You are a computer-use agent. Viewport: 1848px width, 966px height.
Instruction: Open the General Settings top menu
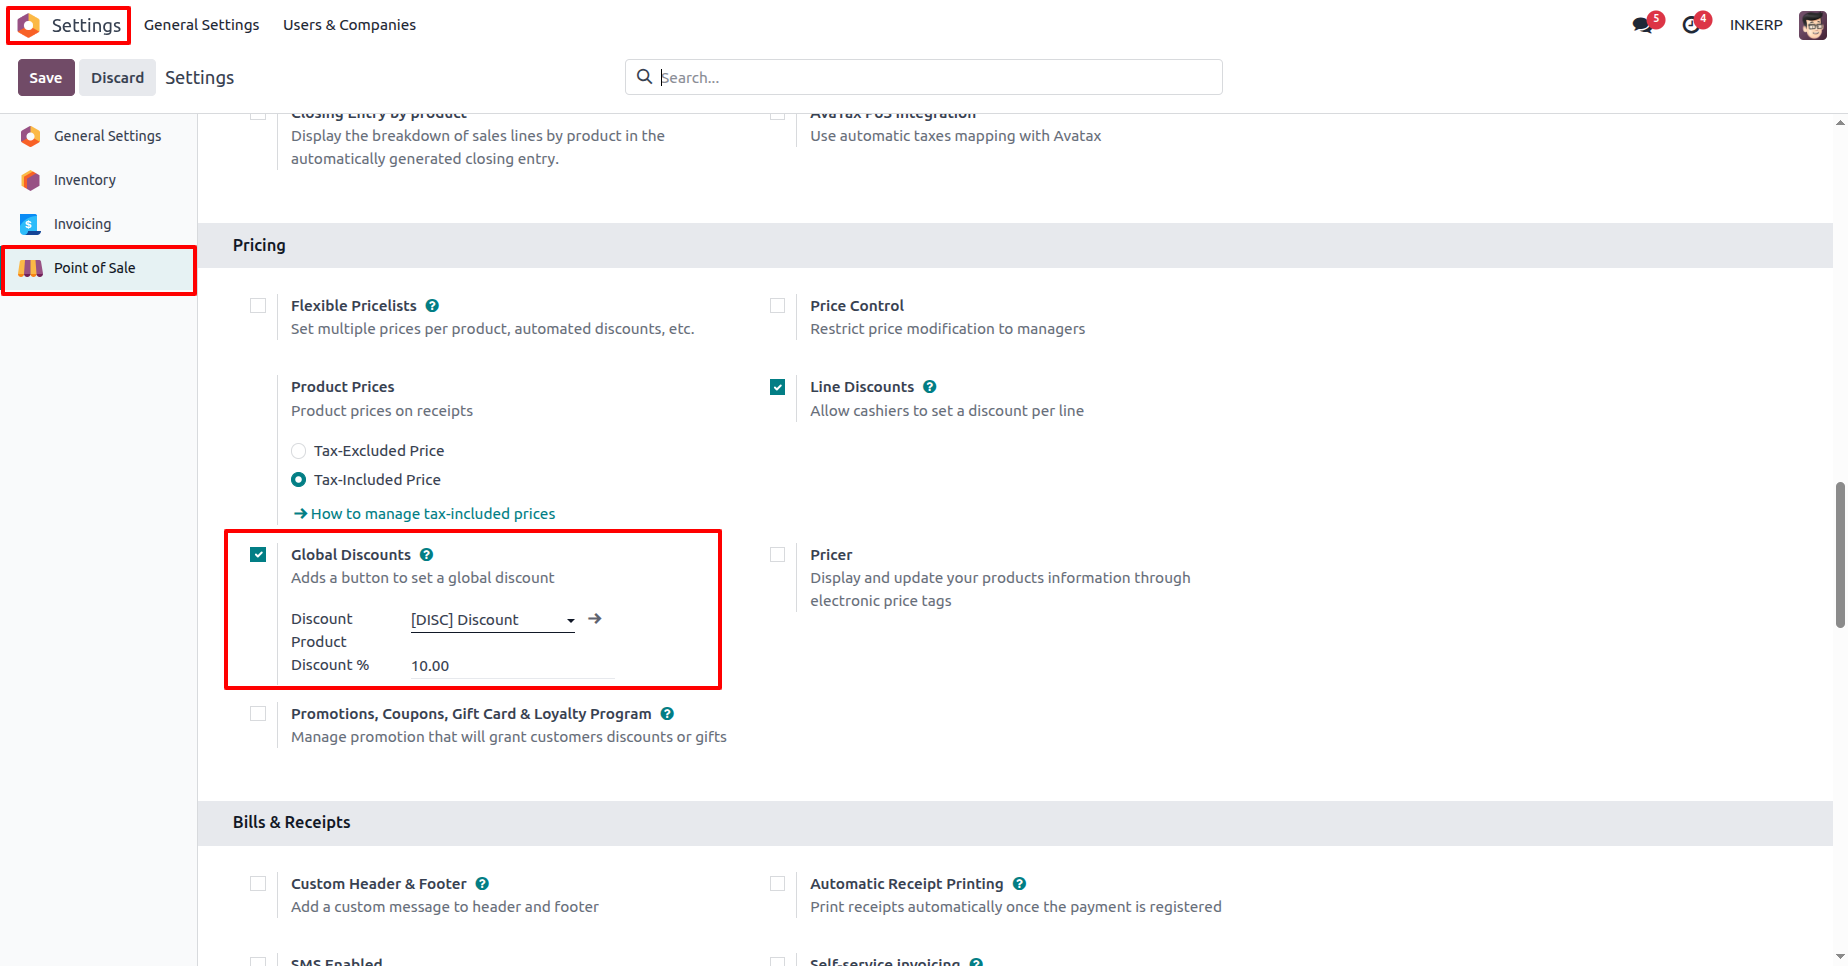click(201, 25)
